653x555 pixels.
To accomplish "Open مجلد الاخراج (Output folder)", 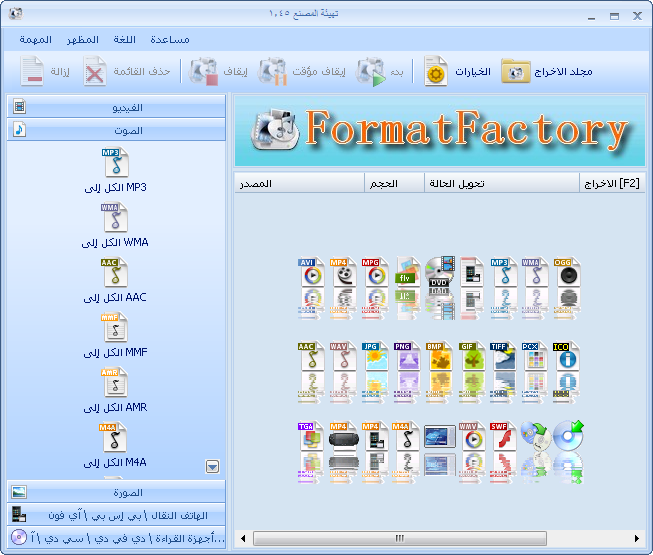I will tap(547, 72).
